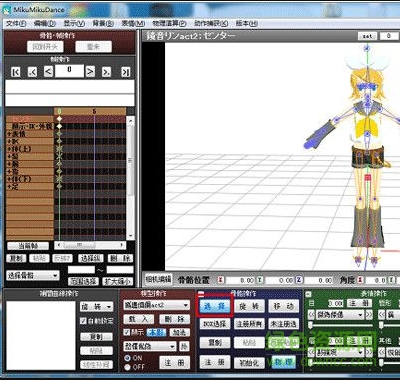Click the eyebrow morph previous << arrow
The height and width of the screenshot is (380, 400).
[311, 352]
